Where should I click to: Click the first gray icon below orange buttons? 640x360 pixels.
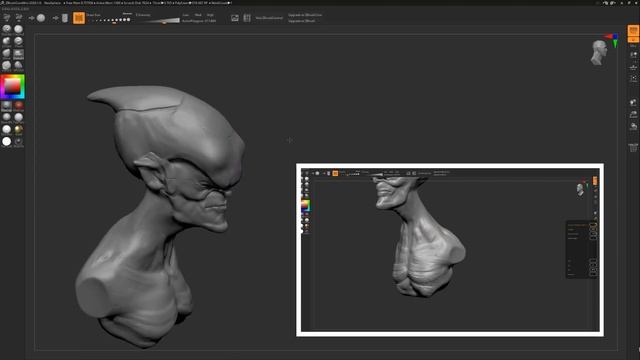633,55
